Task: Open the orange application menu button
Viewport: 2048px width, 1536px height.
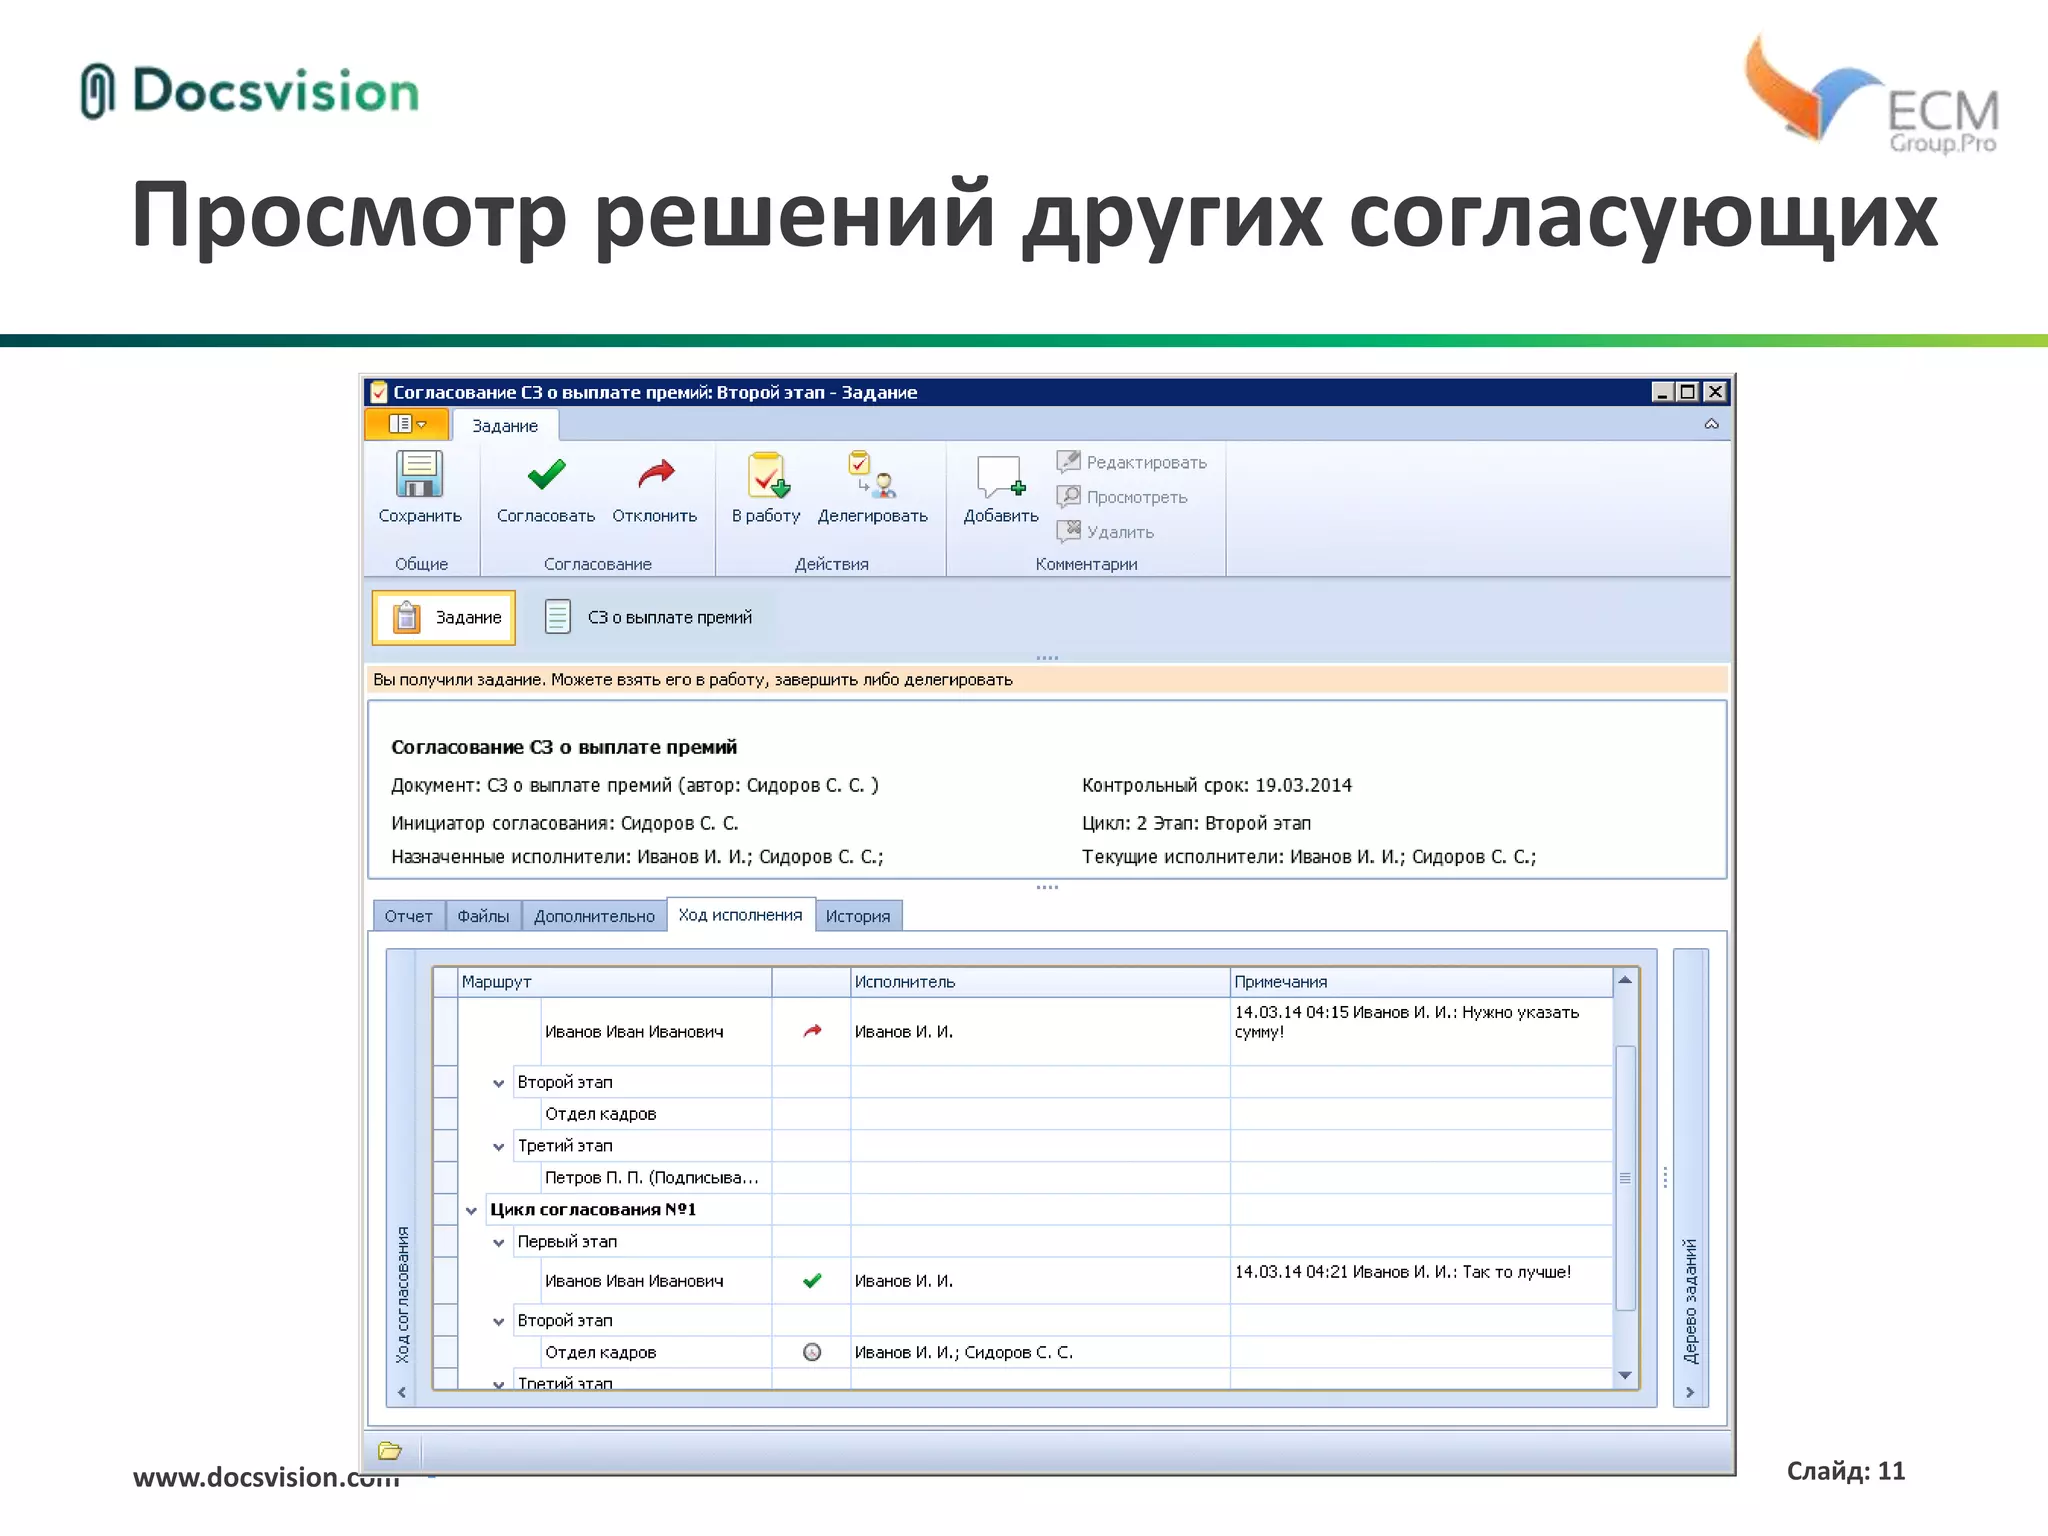Action: coord(407,424)
